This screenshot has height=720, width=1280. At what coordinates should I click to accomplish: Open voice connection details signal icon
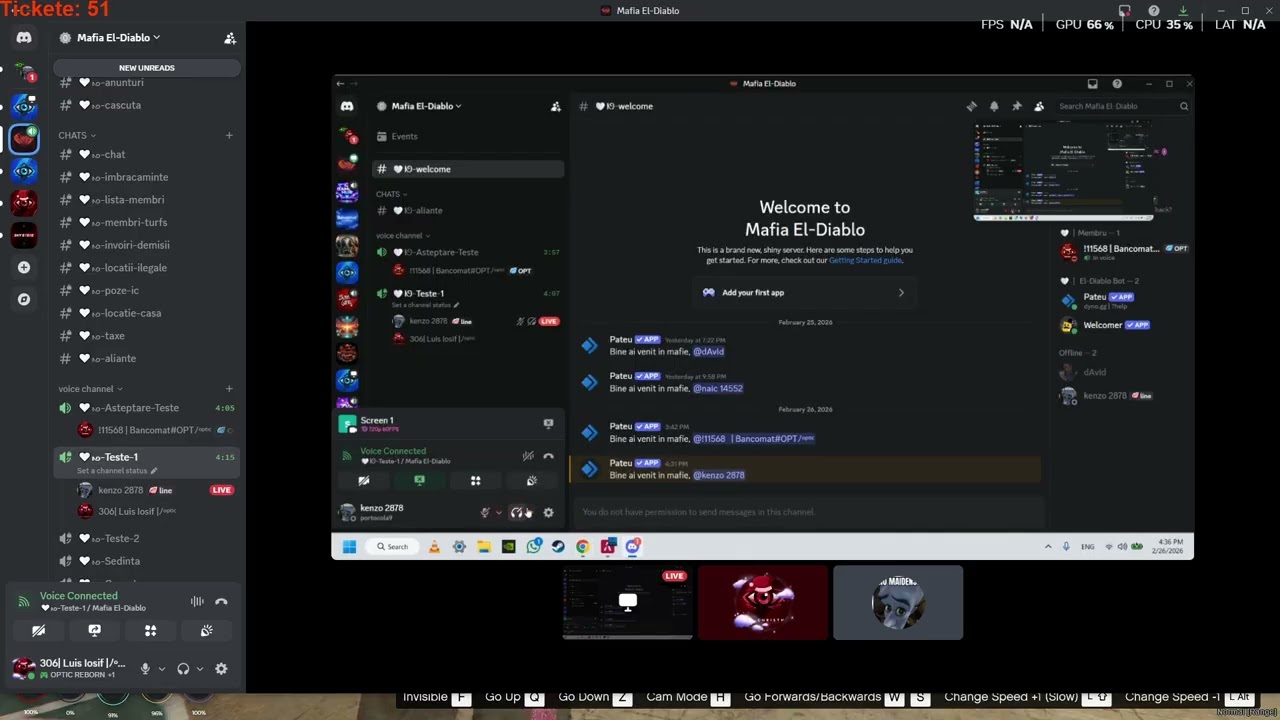click(24, 602)
